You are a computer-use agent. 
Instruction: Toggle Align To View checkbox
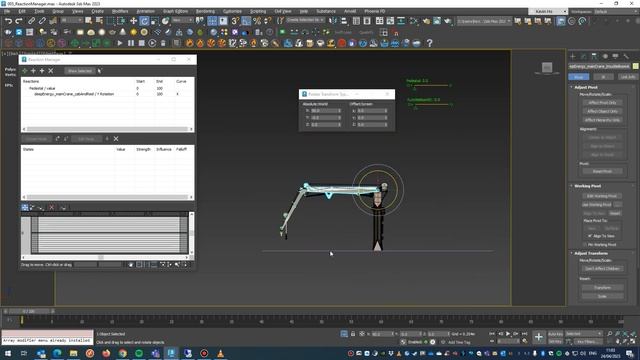[590, 236]
